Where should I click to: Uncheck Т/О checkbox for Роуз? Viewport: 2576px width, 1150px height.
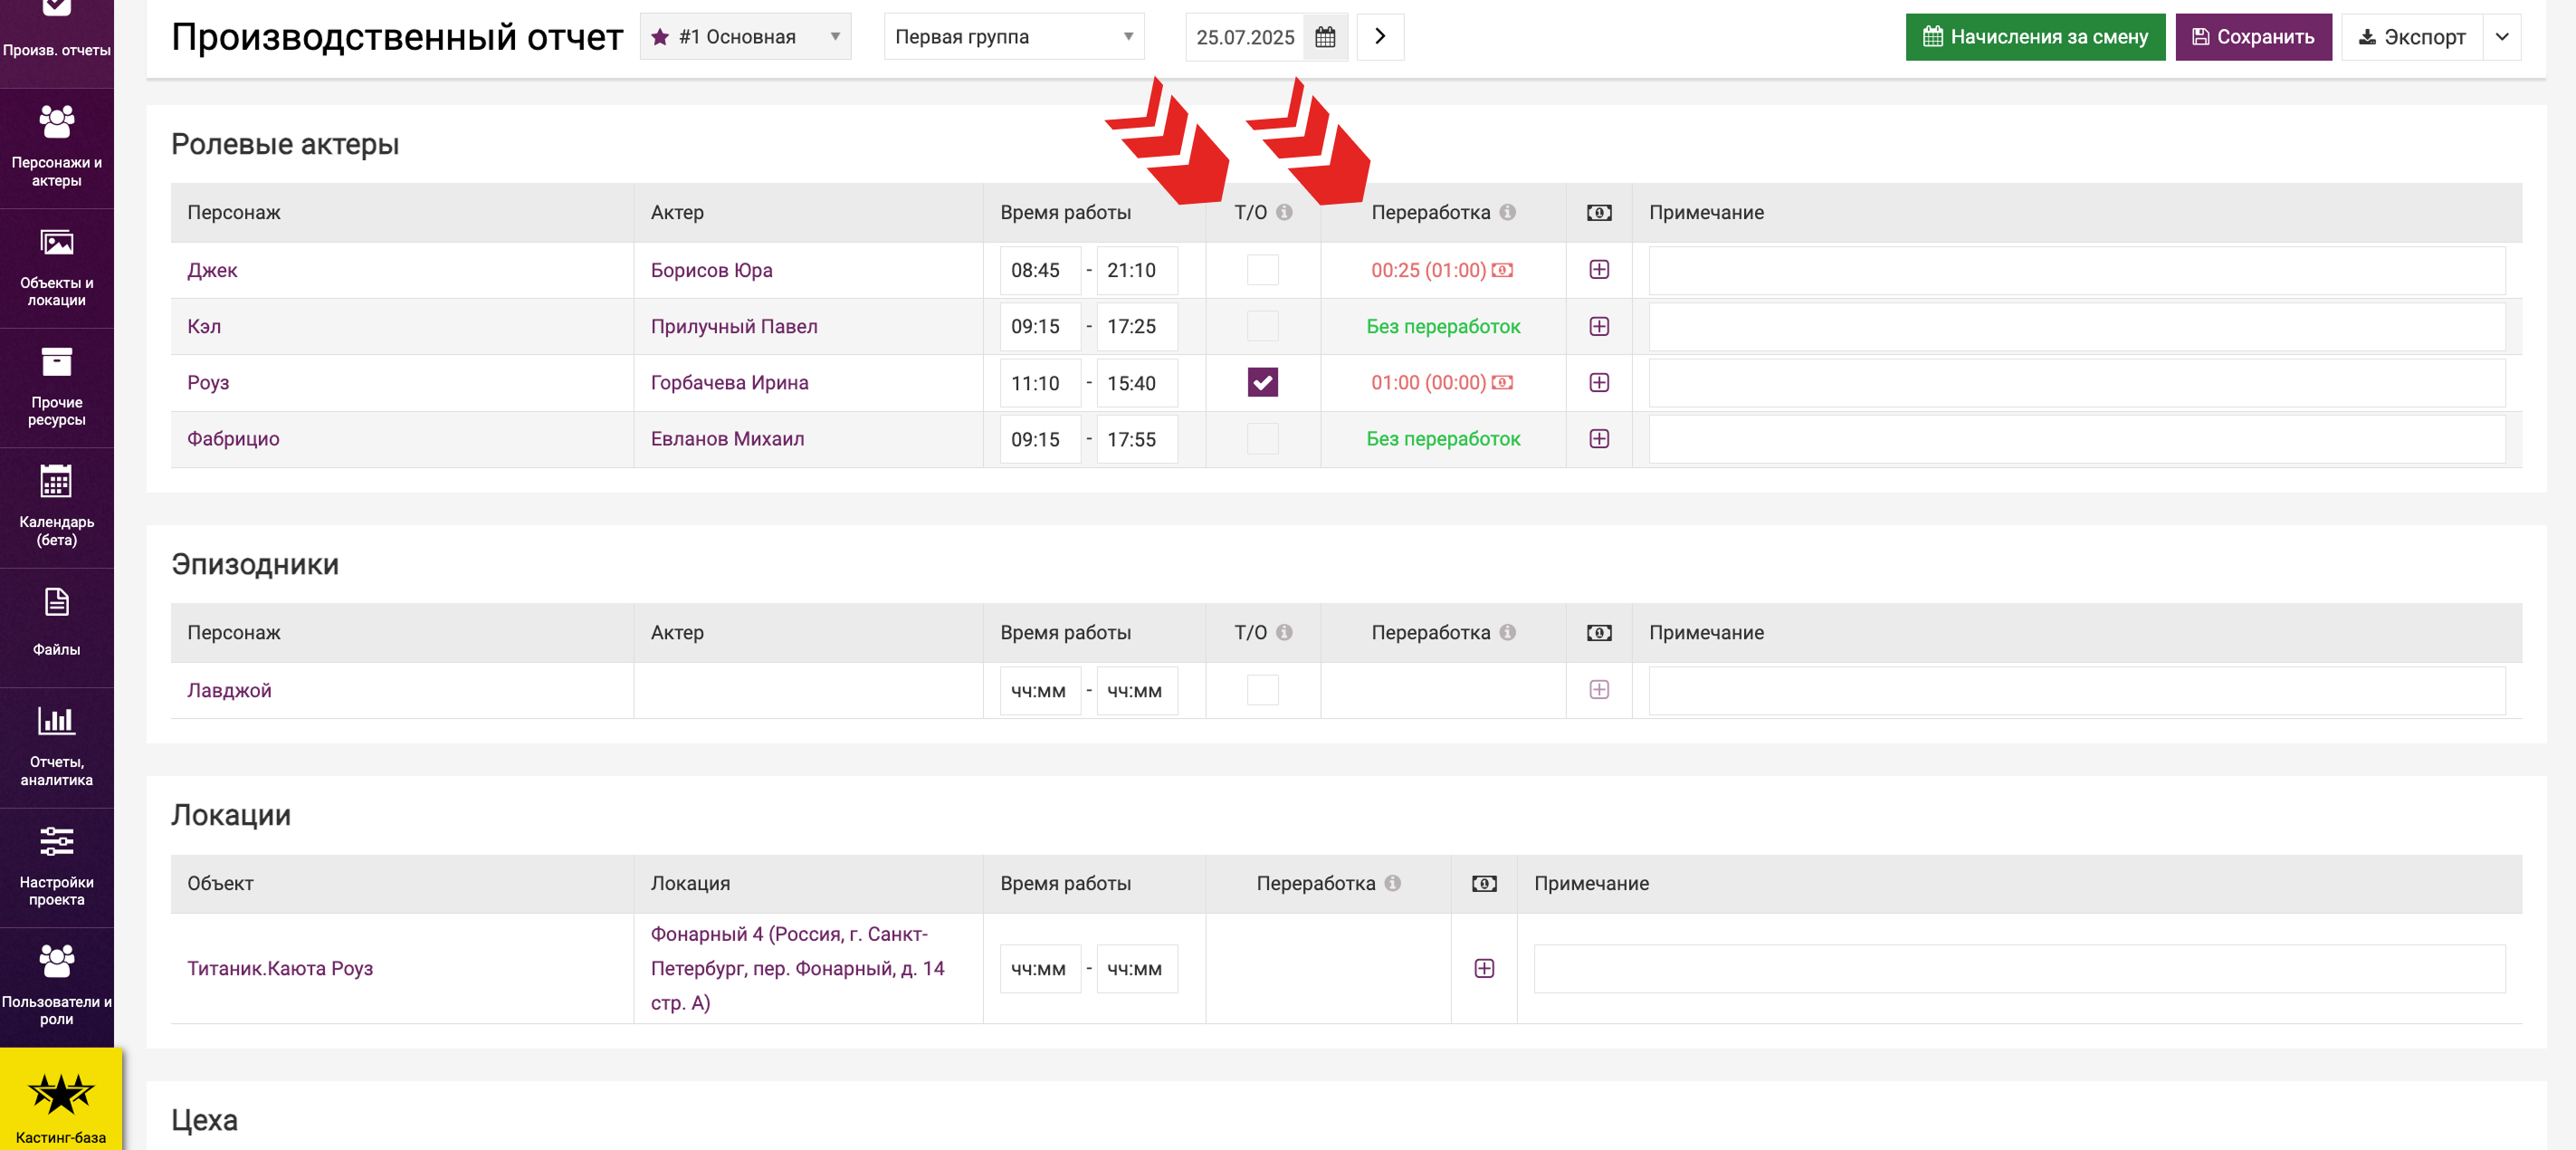1263,382
